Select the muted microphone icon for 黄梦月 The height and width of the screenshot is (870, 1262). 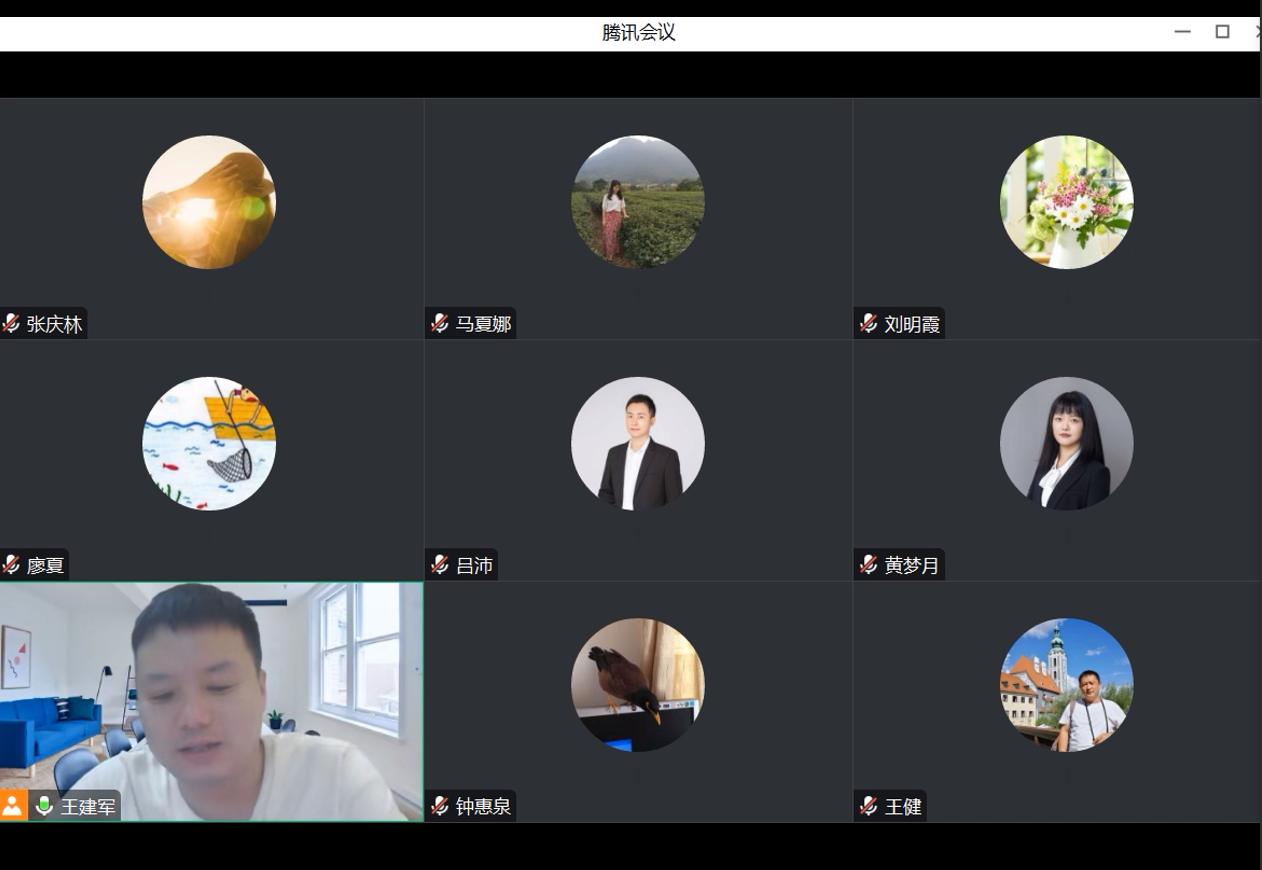coord(869,565)
